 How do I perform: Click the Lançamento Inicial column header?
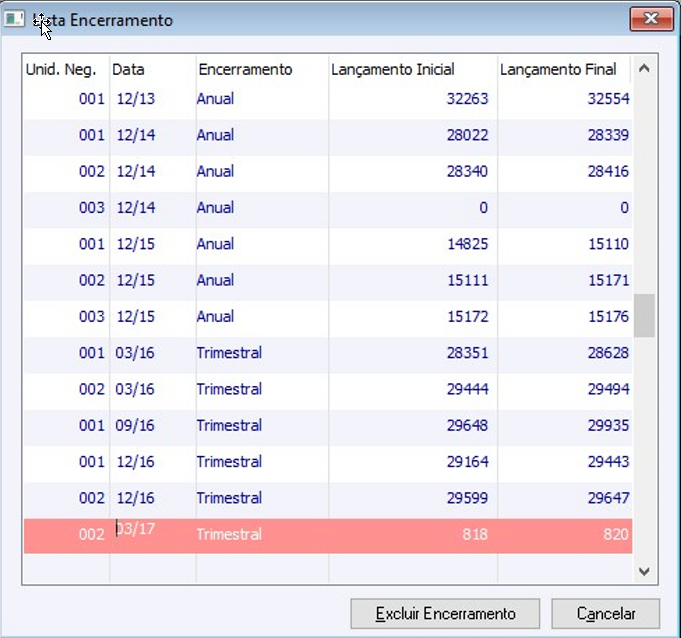pyautogui.click(x=393, y=69)
